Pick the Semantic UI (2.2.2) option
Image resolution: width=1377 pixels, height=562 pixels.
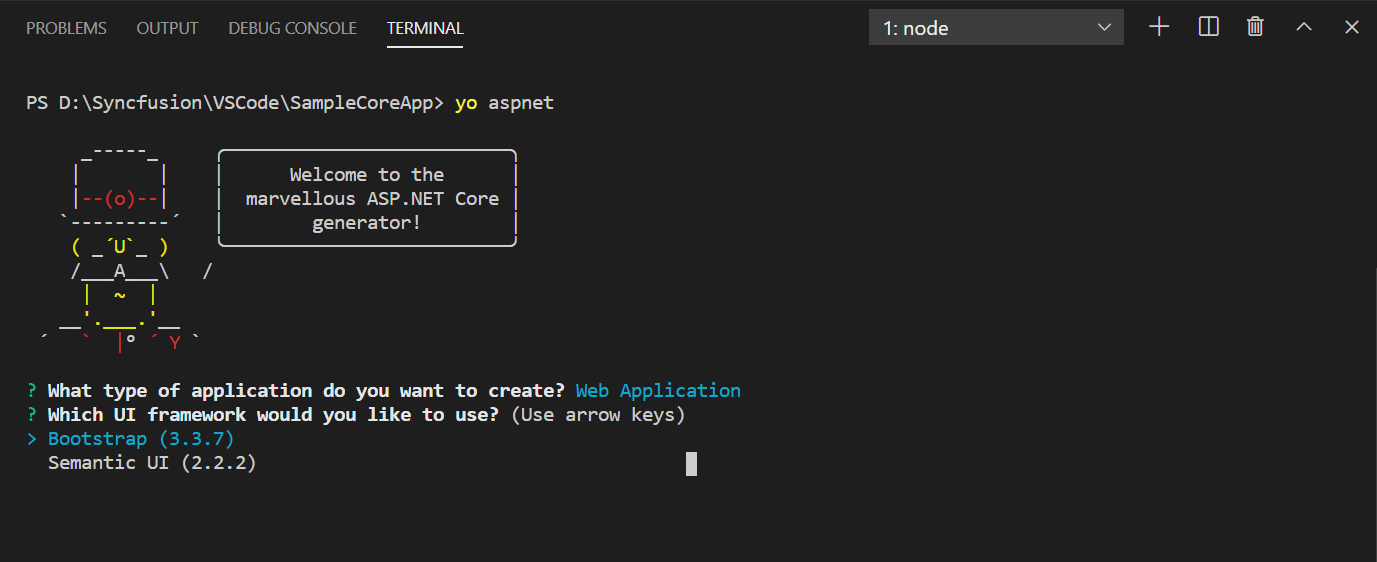152,463
